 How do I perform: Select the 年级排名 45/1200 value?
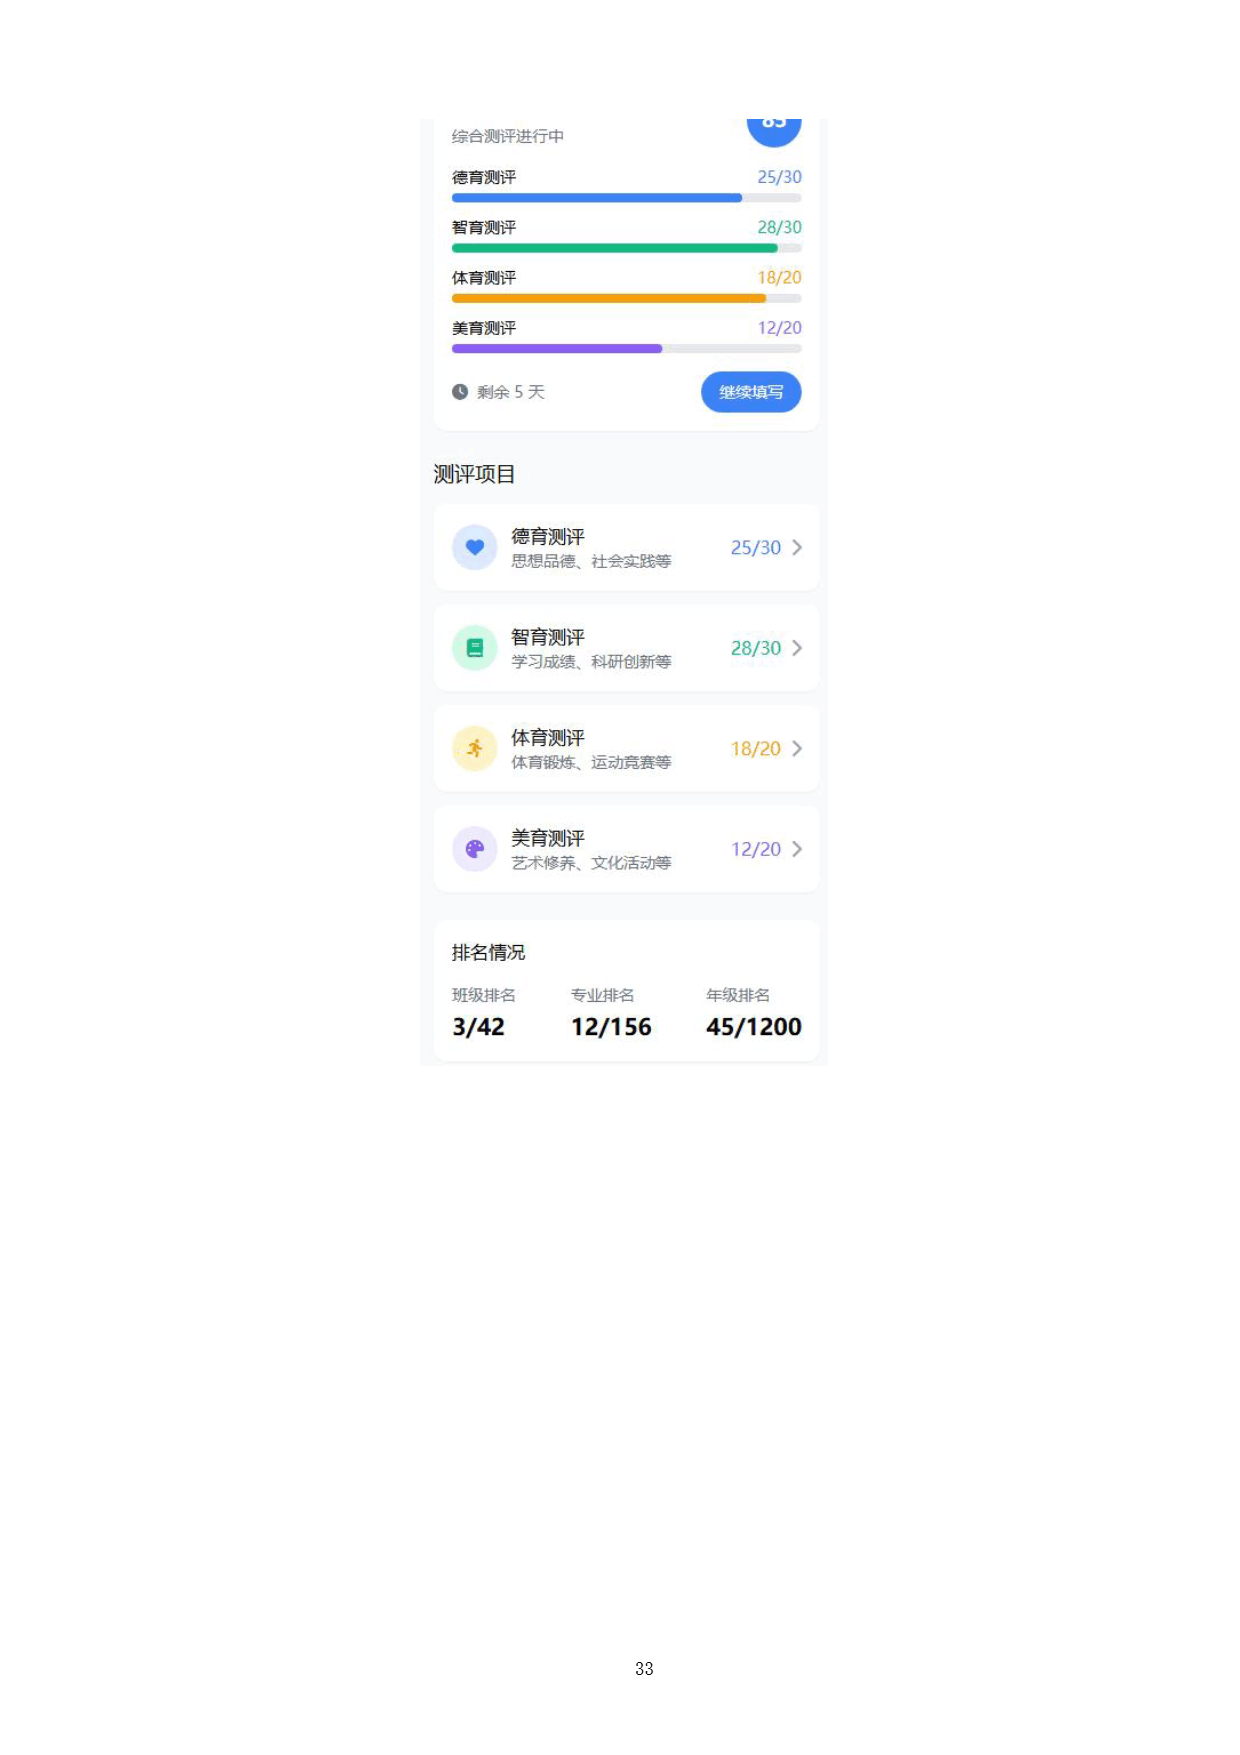754,1027
